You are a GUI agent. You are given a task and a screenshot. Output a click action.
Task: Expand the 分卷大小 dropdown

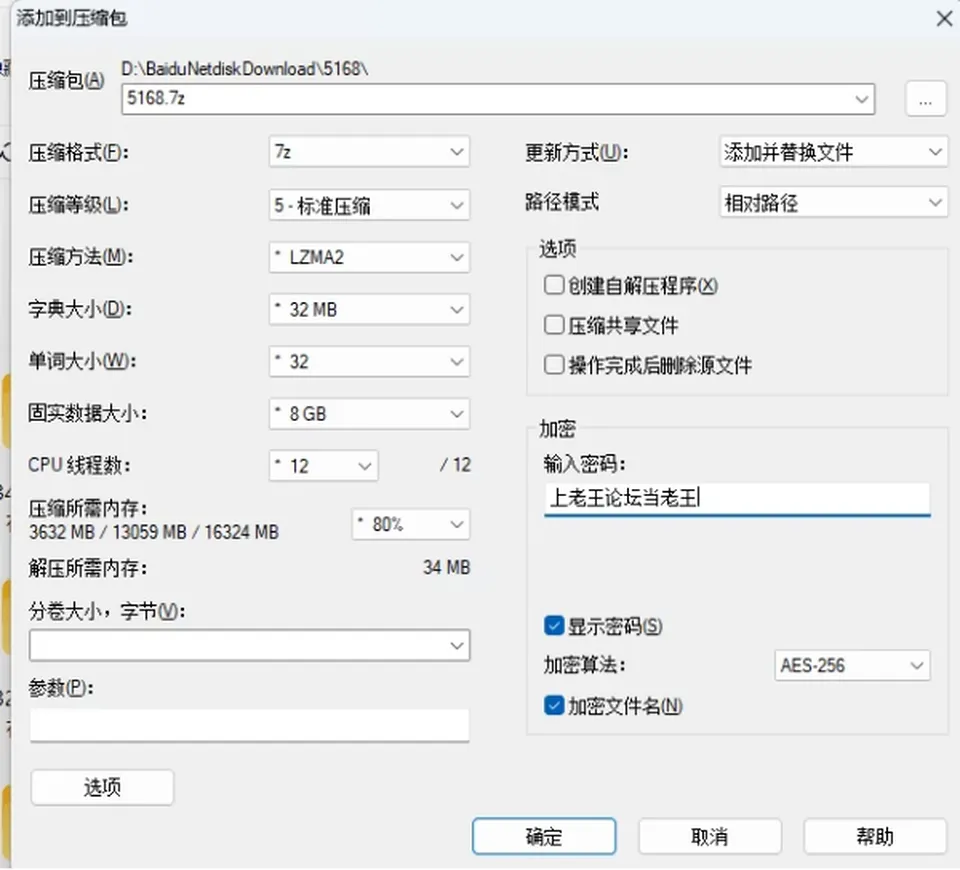coord(249,645)
